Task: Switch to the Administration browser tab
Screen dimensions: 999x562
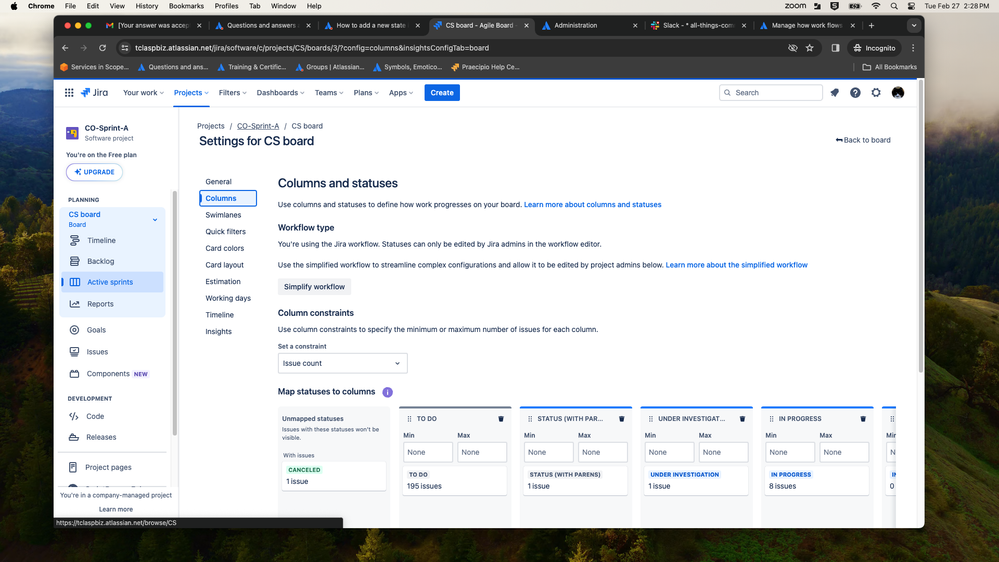Action: click(587, 25)
